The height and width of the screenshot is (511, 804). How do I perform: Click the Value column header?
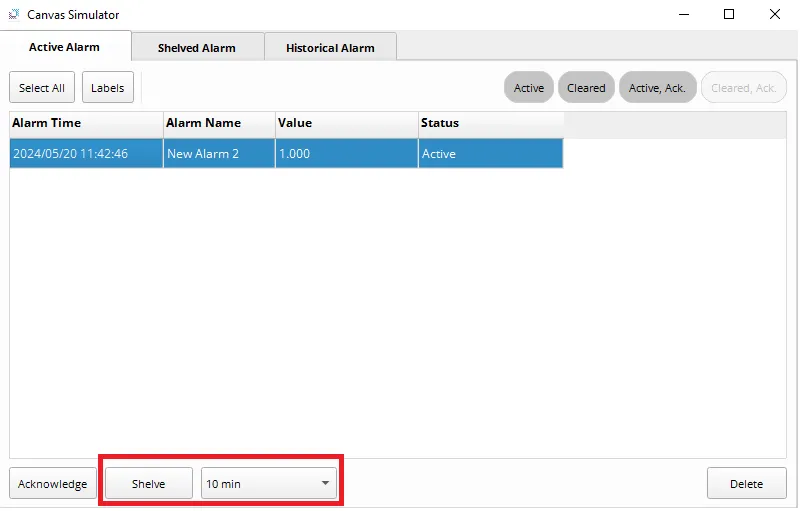tap(346, 123)
